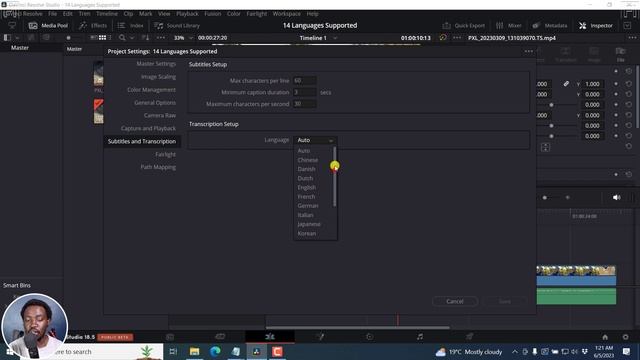Screen dimensions: 640x360
Task: Click the weather Mostly cloudy widget
Action: click(469, 351)
